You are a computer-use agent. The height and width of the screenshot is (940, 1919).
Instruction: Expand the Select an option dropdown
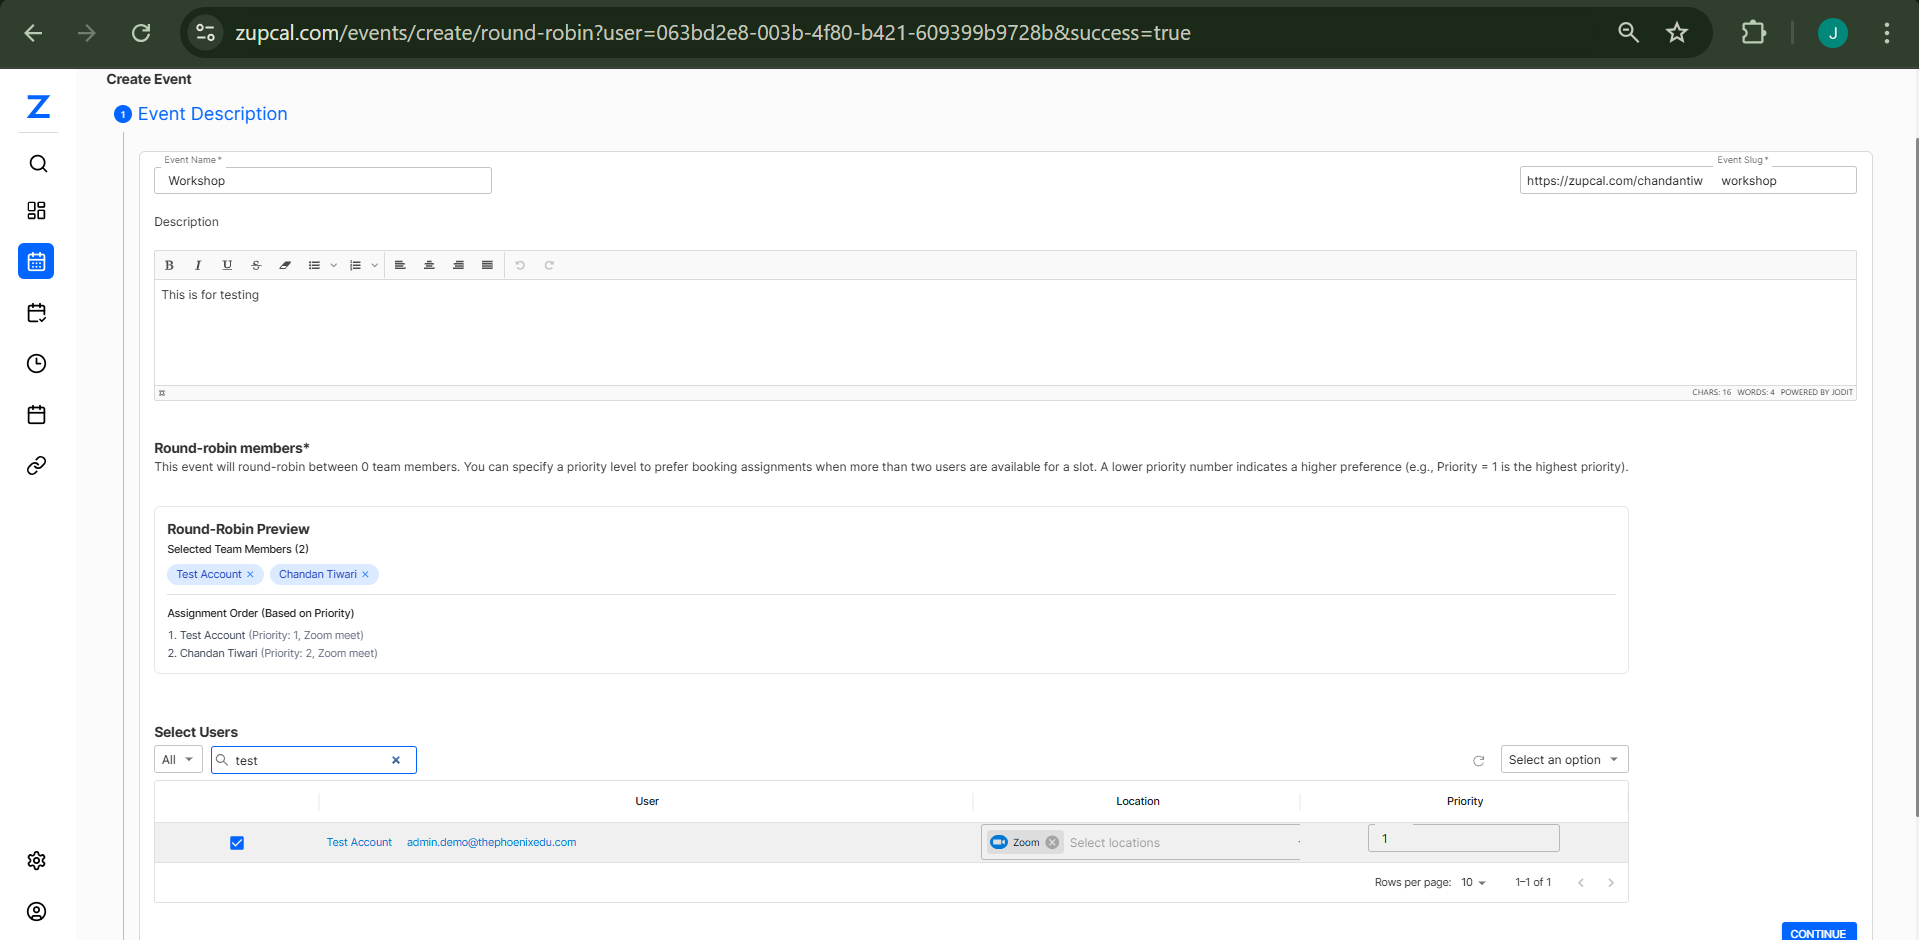point(1564,760)
